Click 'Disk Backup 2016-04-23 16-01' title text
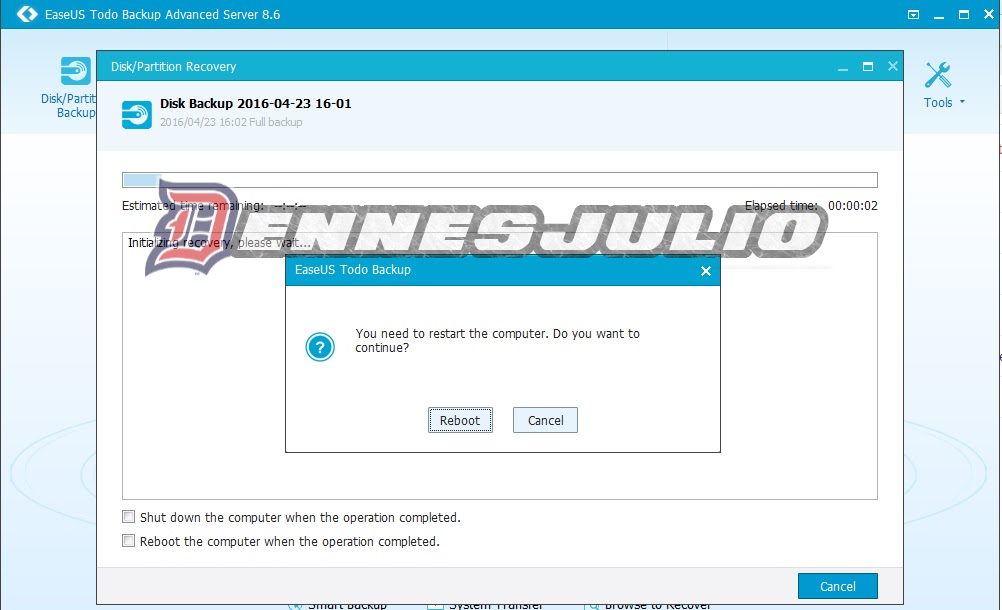This screenshot has height=610, width=1002. pyautogui.click(x=256, y=103)
